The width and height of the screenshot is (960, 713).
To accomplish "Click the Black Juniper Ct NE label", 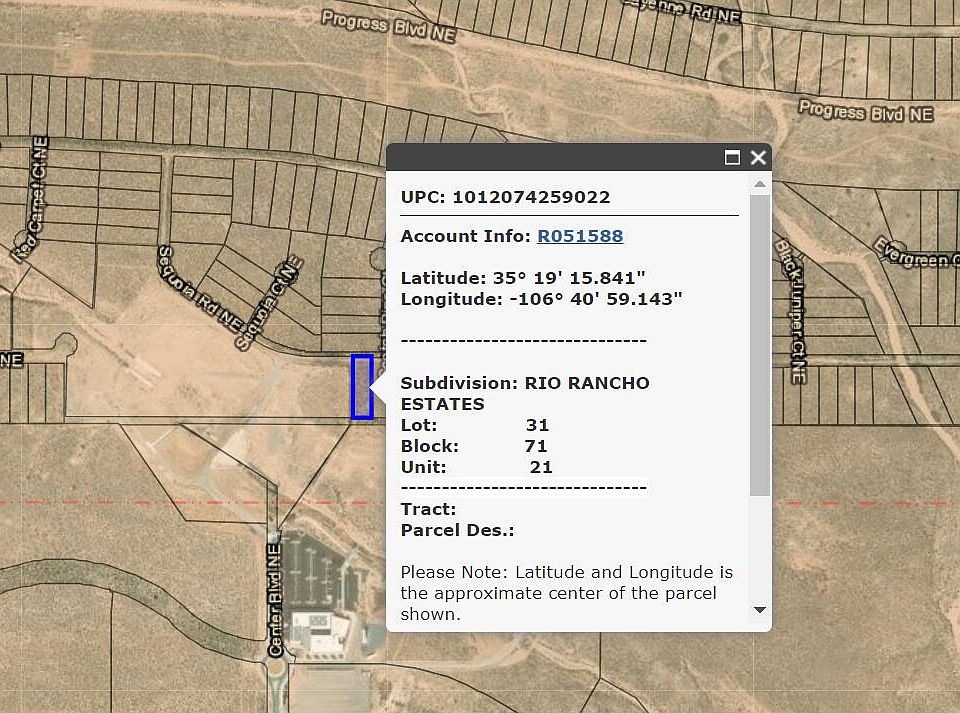I will pos(791,312).
